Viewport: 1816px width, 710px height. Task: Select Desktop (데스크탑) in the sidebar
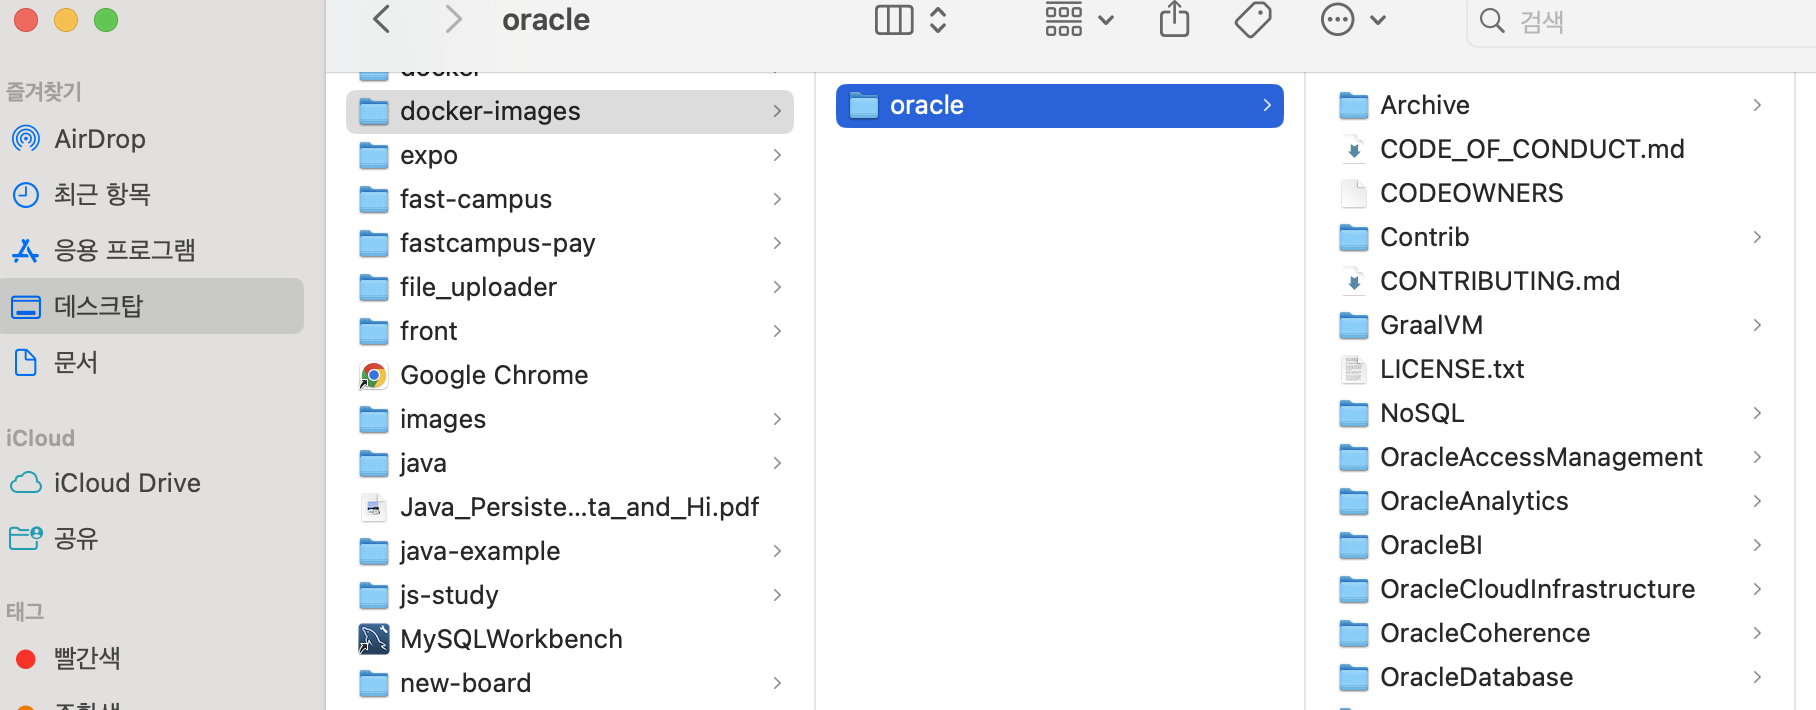(x=153, y=306)
